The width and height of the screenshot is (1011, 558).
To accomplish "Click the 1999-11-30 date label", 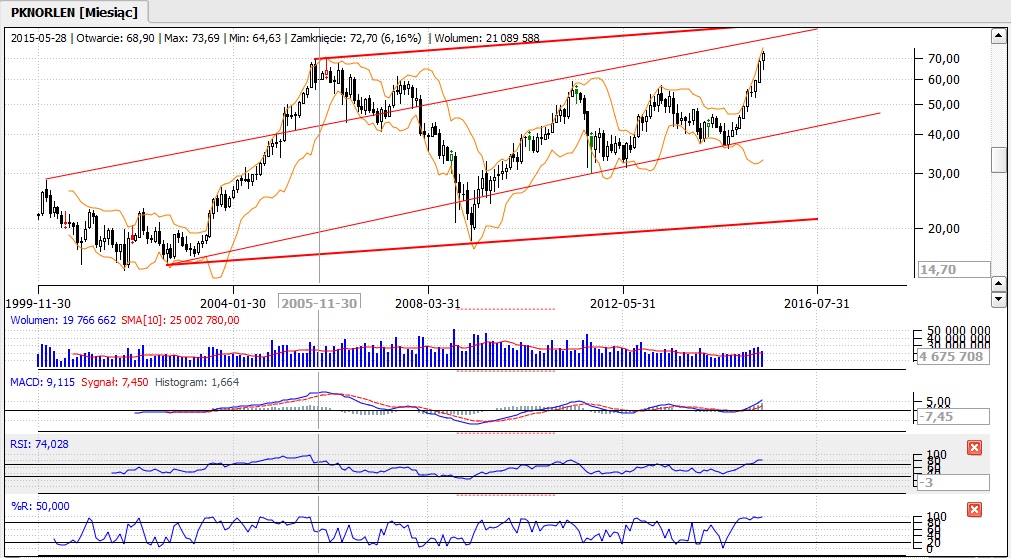I will [x=38, y=304].
